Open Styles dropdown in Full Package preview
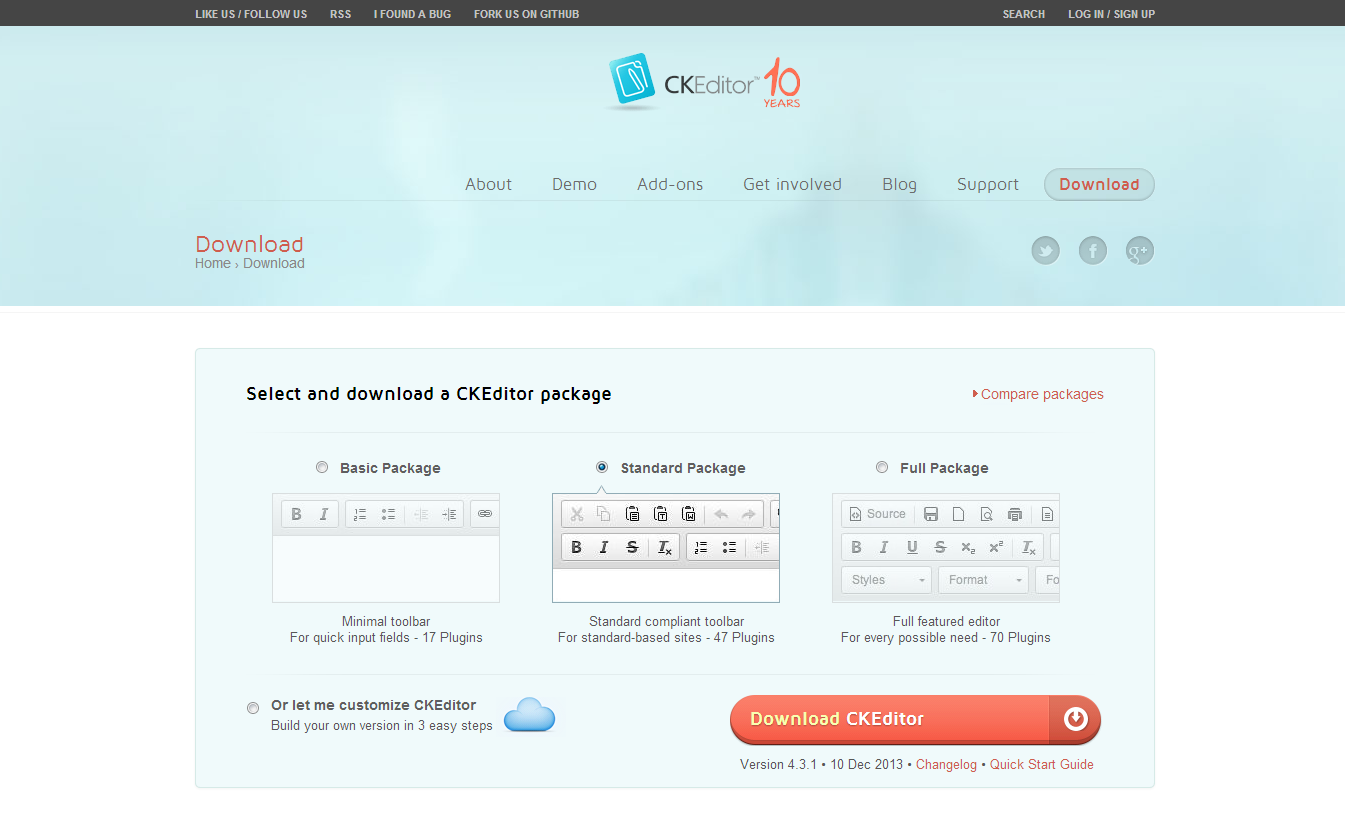Screen dimensions: 1345x839 [x=887, y=580]
